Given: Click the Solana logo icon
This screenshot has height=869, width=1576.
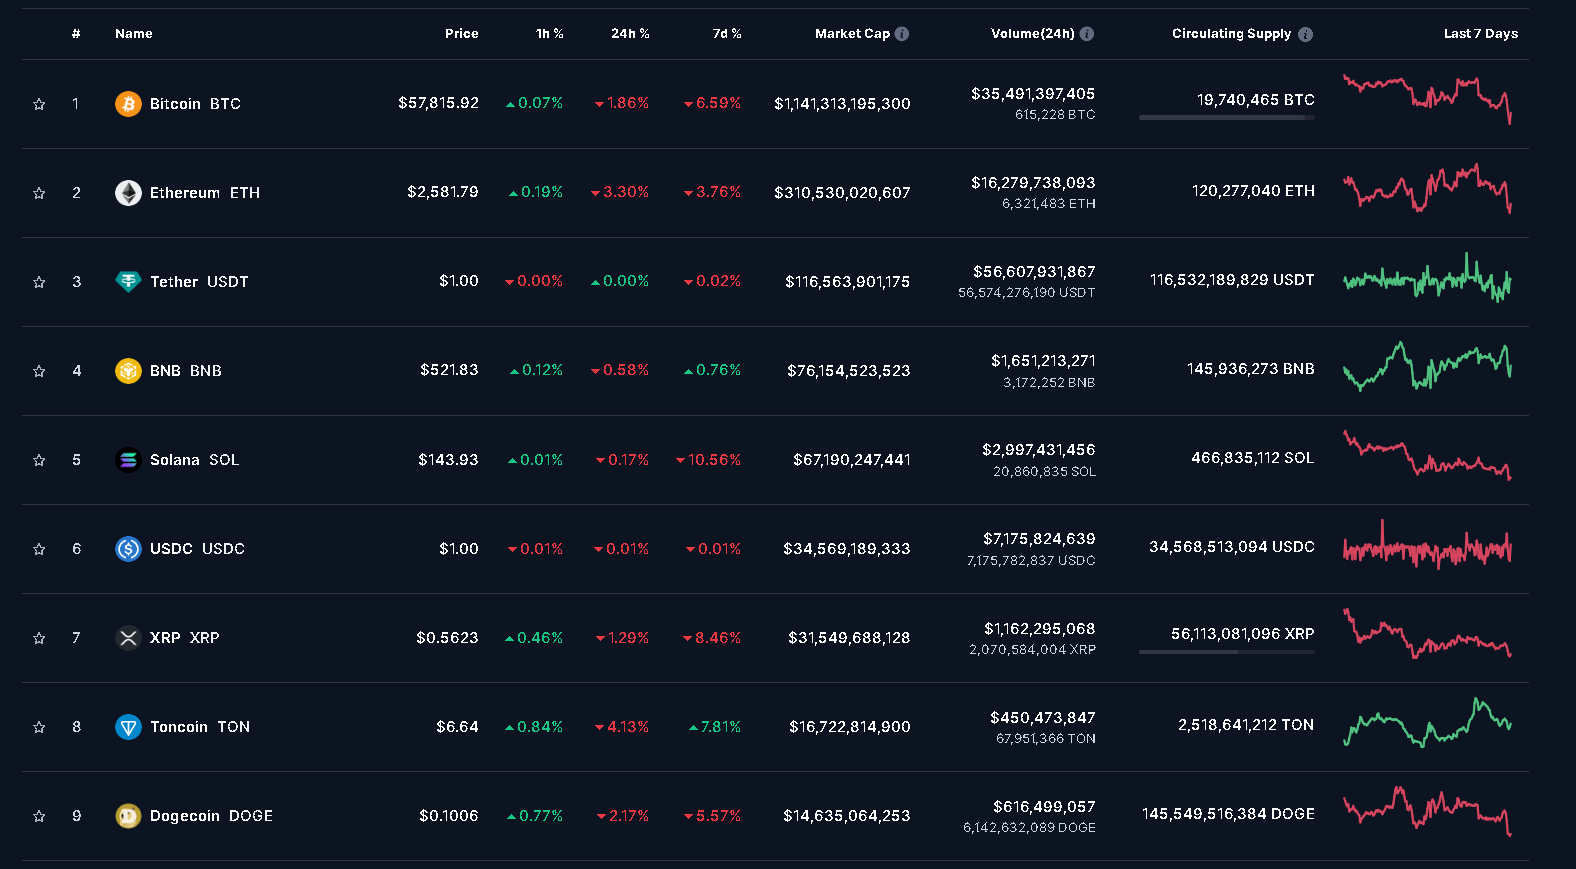Looking at the screenshot, I should 128,460.
